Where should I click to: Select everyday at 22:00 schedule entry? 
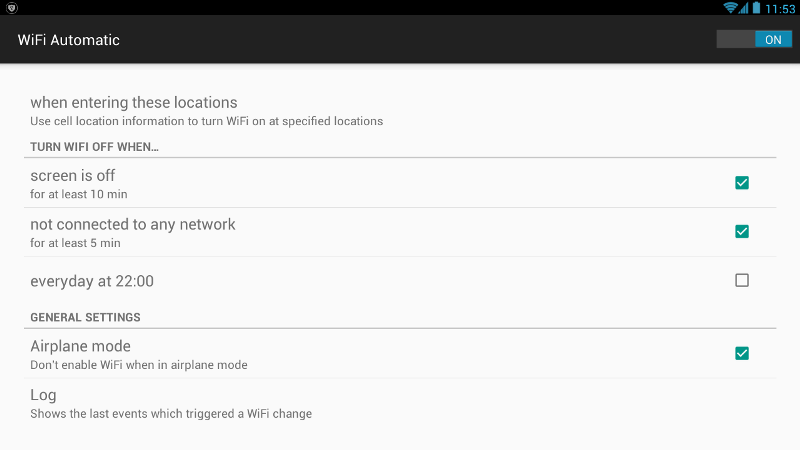click(400, 281)
